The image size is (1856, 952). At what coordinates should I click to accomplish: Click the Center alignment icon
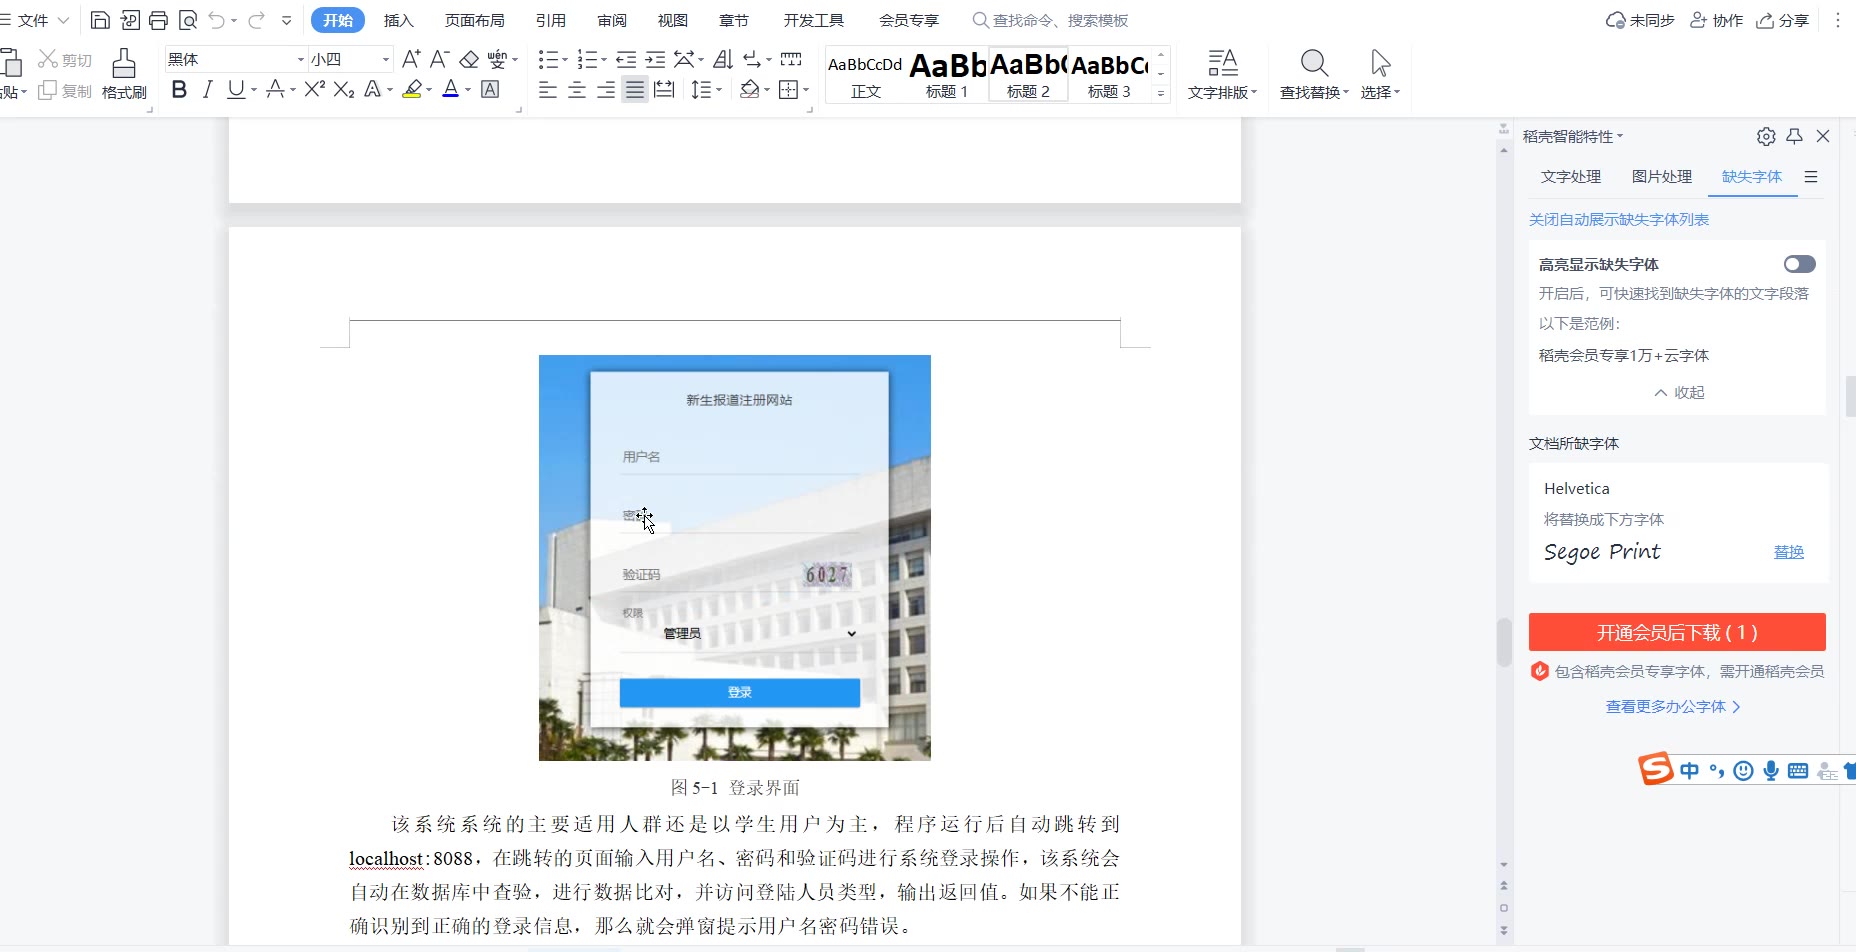577,90
